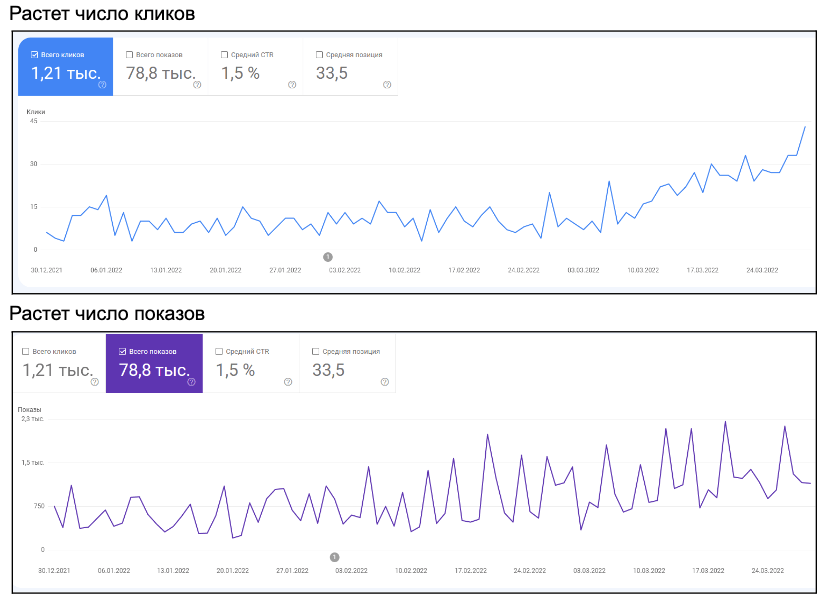Check Средняя позиция checkbox in clicks chart panel
This screenshot has height=609, width=831.
tap(319, 55)
